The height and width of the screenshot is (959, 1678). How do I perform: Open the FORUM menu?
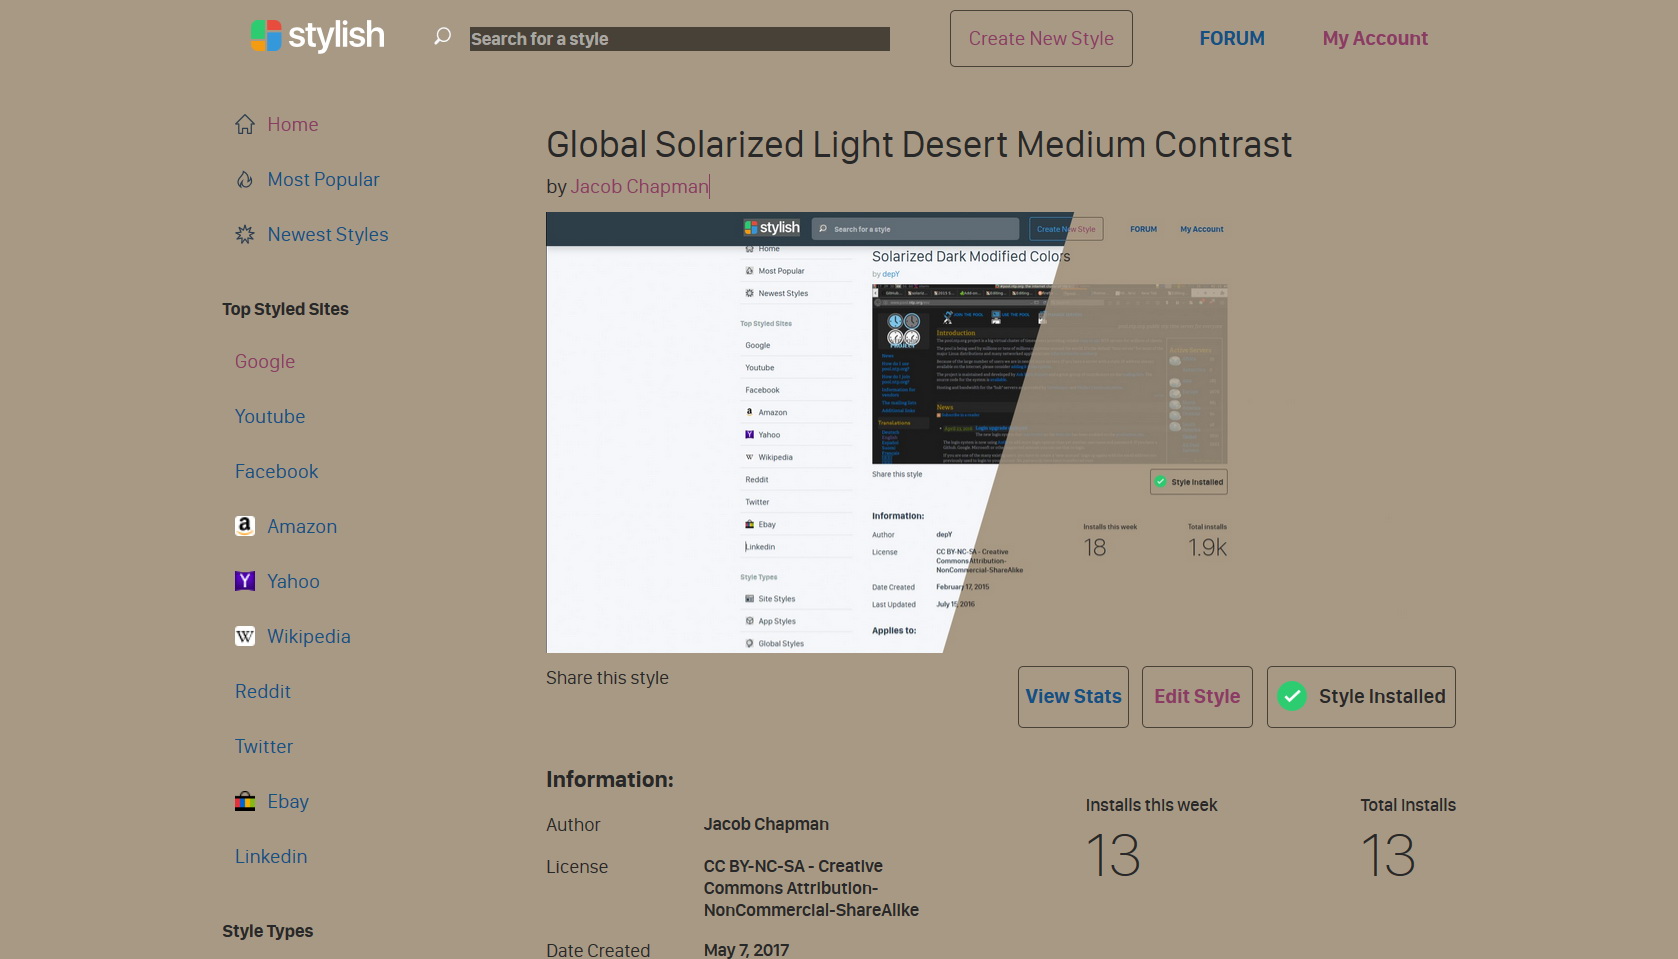[x=1232, y=38]
